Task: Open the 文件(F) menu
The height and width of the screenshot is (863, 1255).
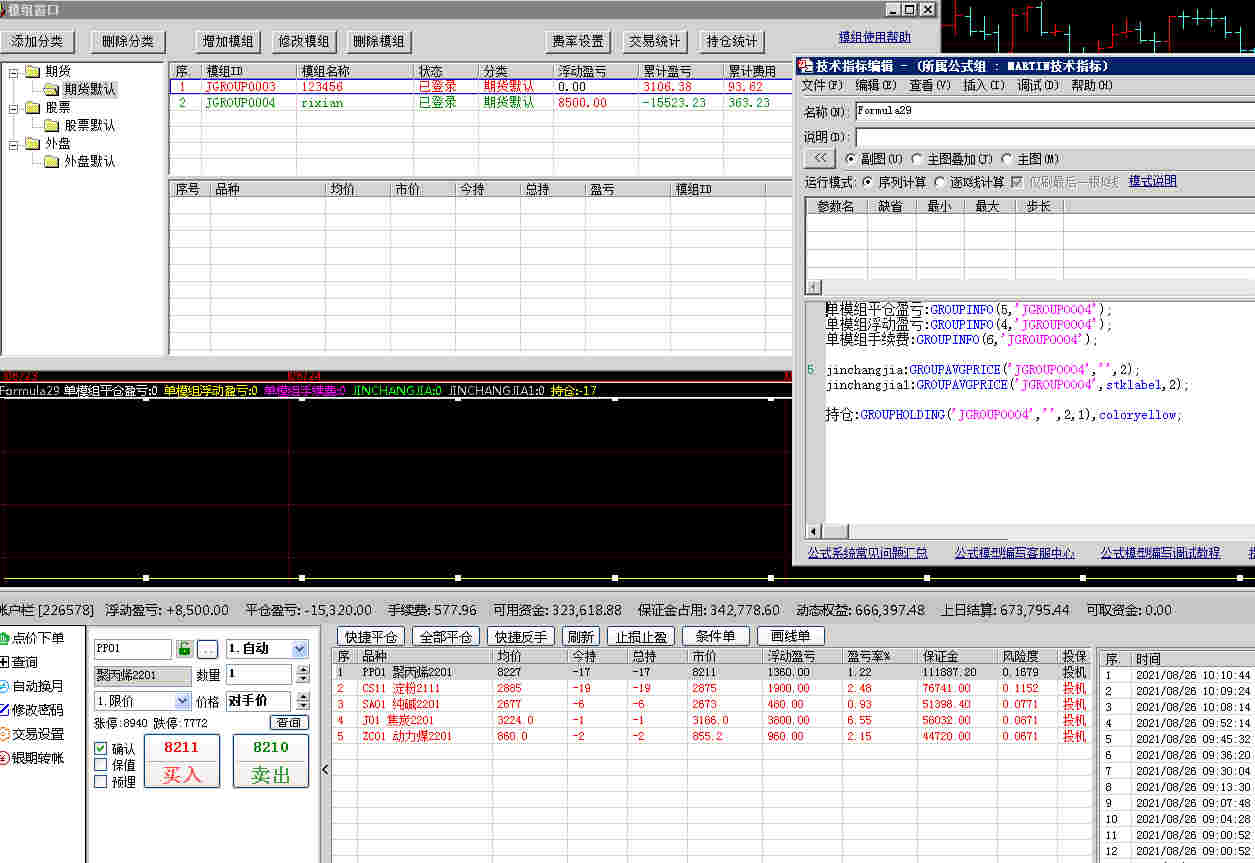Action: tap(822, 86)
